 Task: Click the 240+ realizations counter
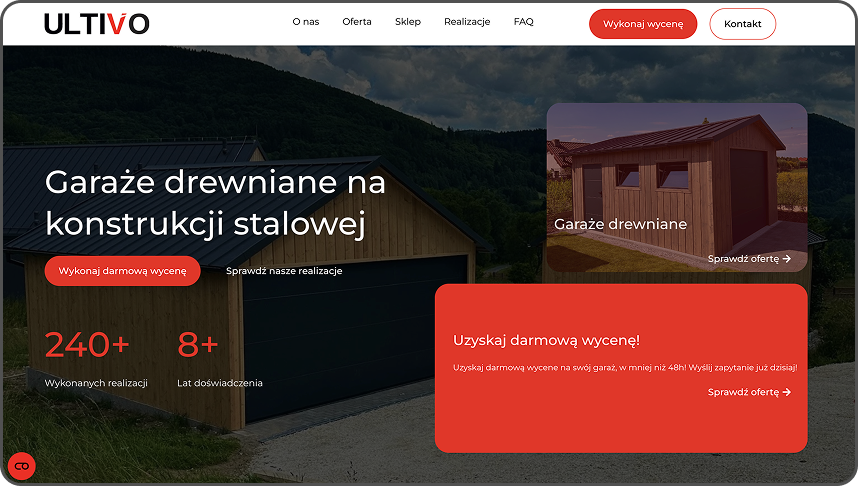tap(87, 344)
